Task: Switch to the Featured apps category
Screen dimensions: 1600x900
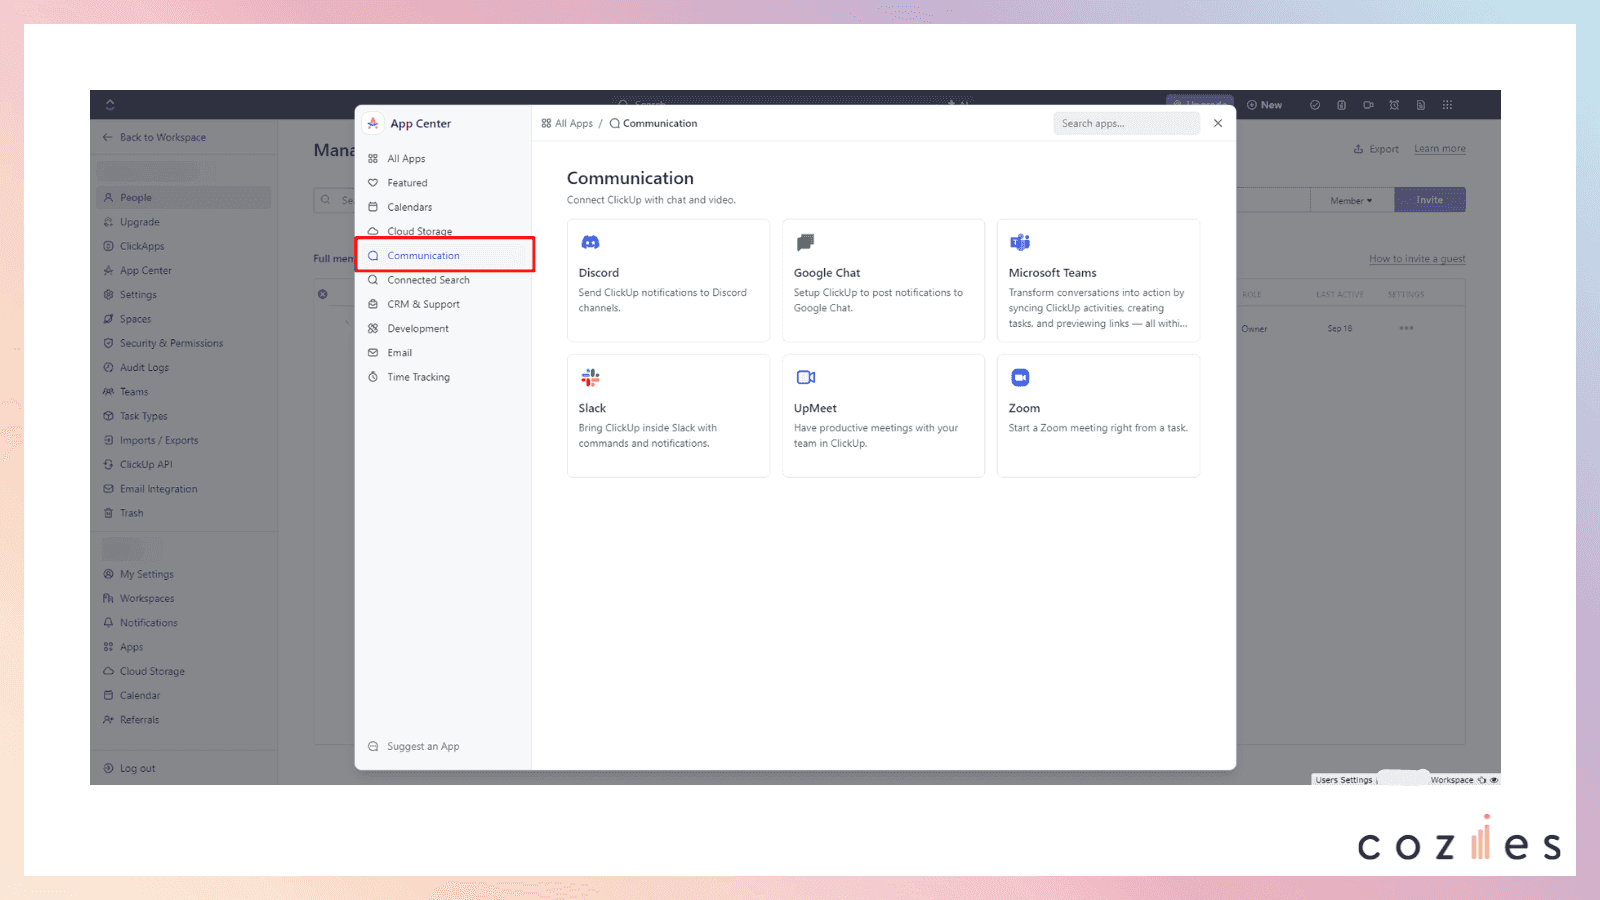Action: (405, 182)
